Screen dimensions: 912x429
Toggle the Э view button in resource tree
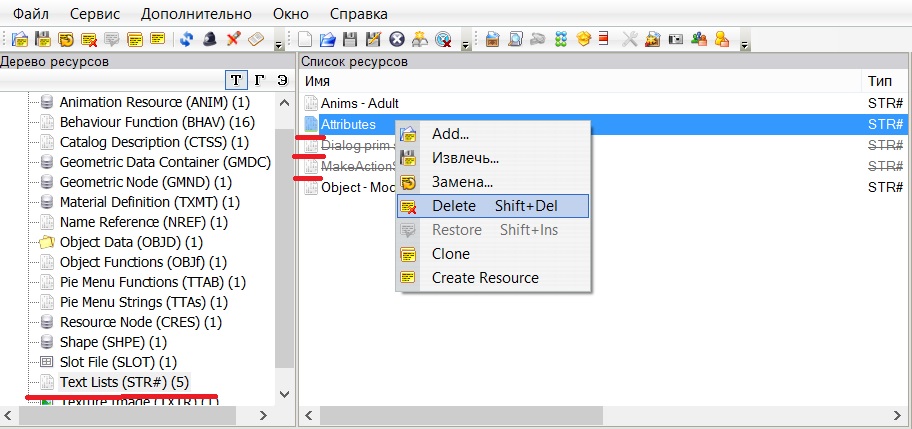[282, 79]
